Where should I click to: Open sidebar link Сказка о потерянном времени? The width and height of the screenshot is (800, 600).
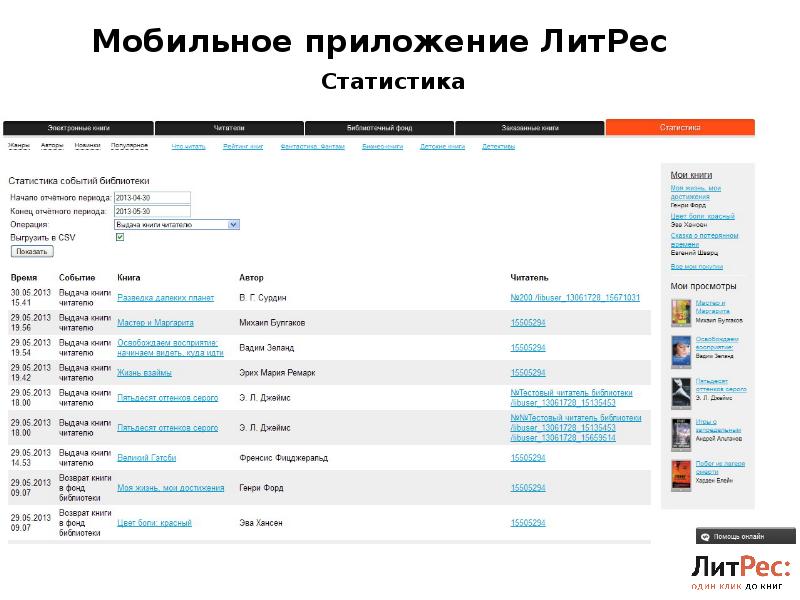tap(704, 240)
